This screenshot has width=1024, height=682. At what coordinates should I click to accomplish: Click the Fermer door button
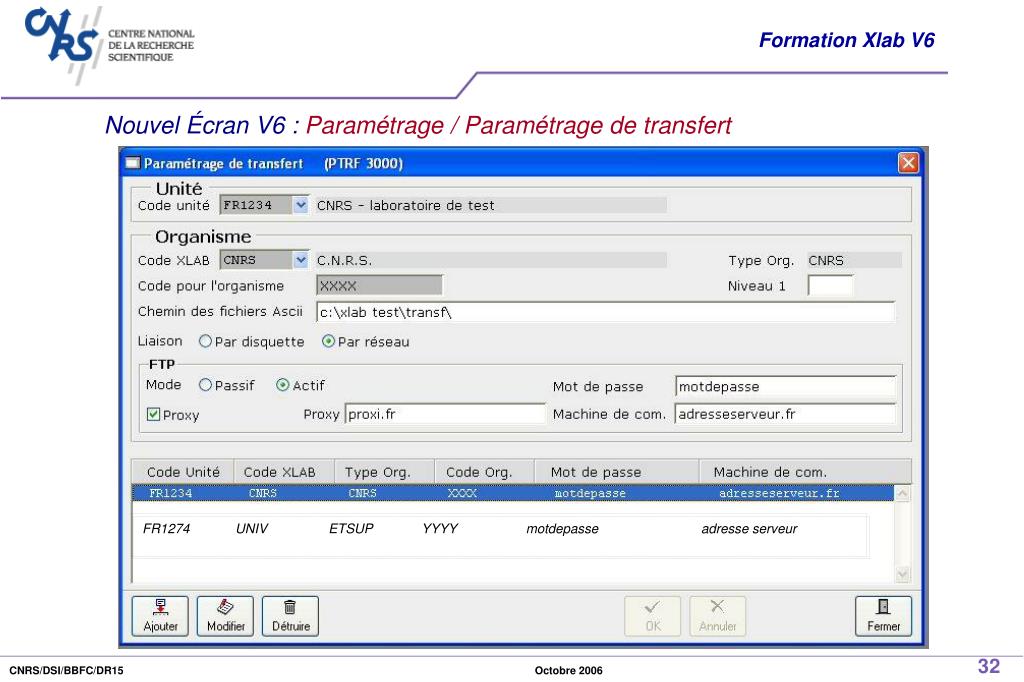pyautogui.click(x=884, y=615)
